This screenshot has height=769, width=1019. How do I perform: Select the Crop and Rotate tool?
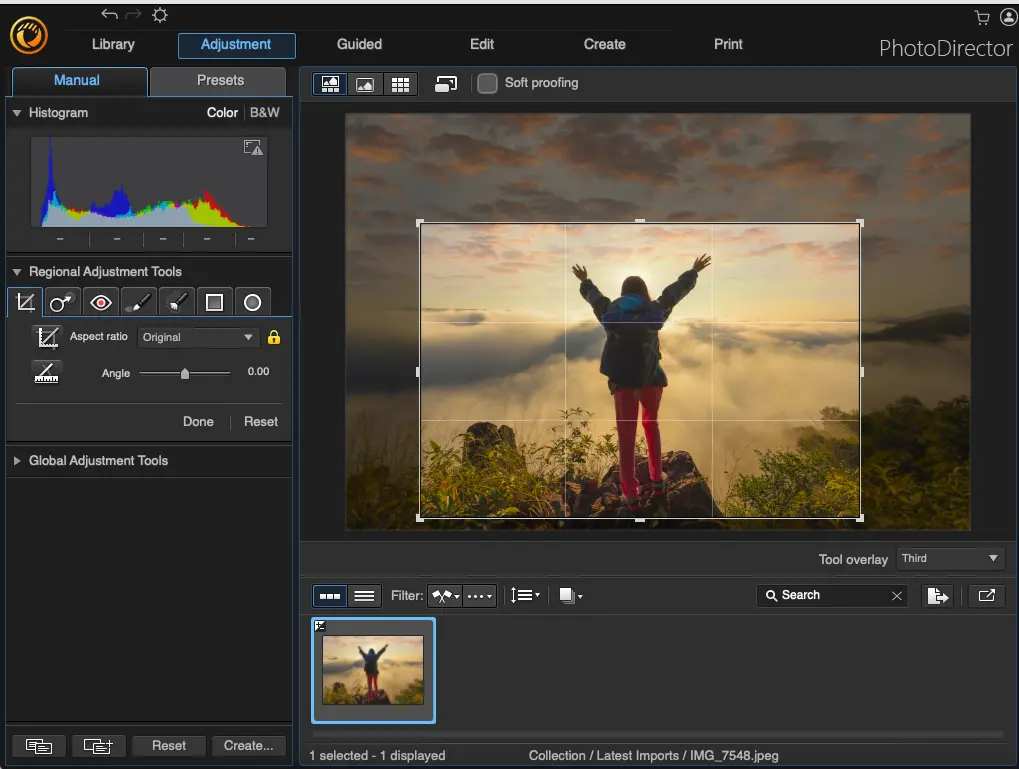[24, 301]
